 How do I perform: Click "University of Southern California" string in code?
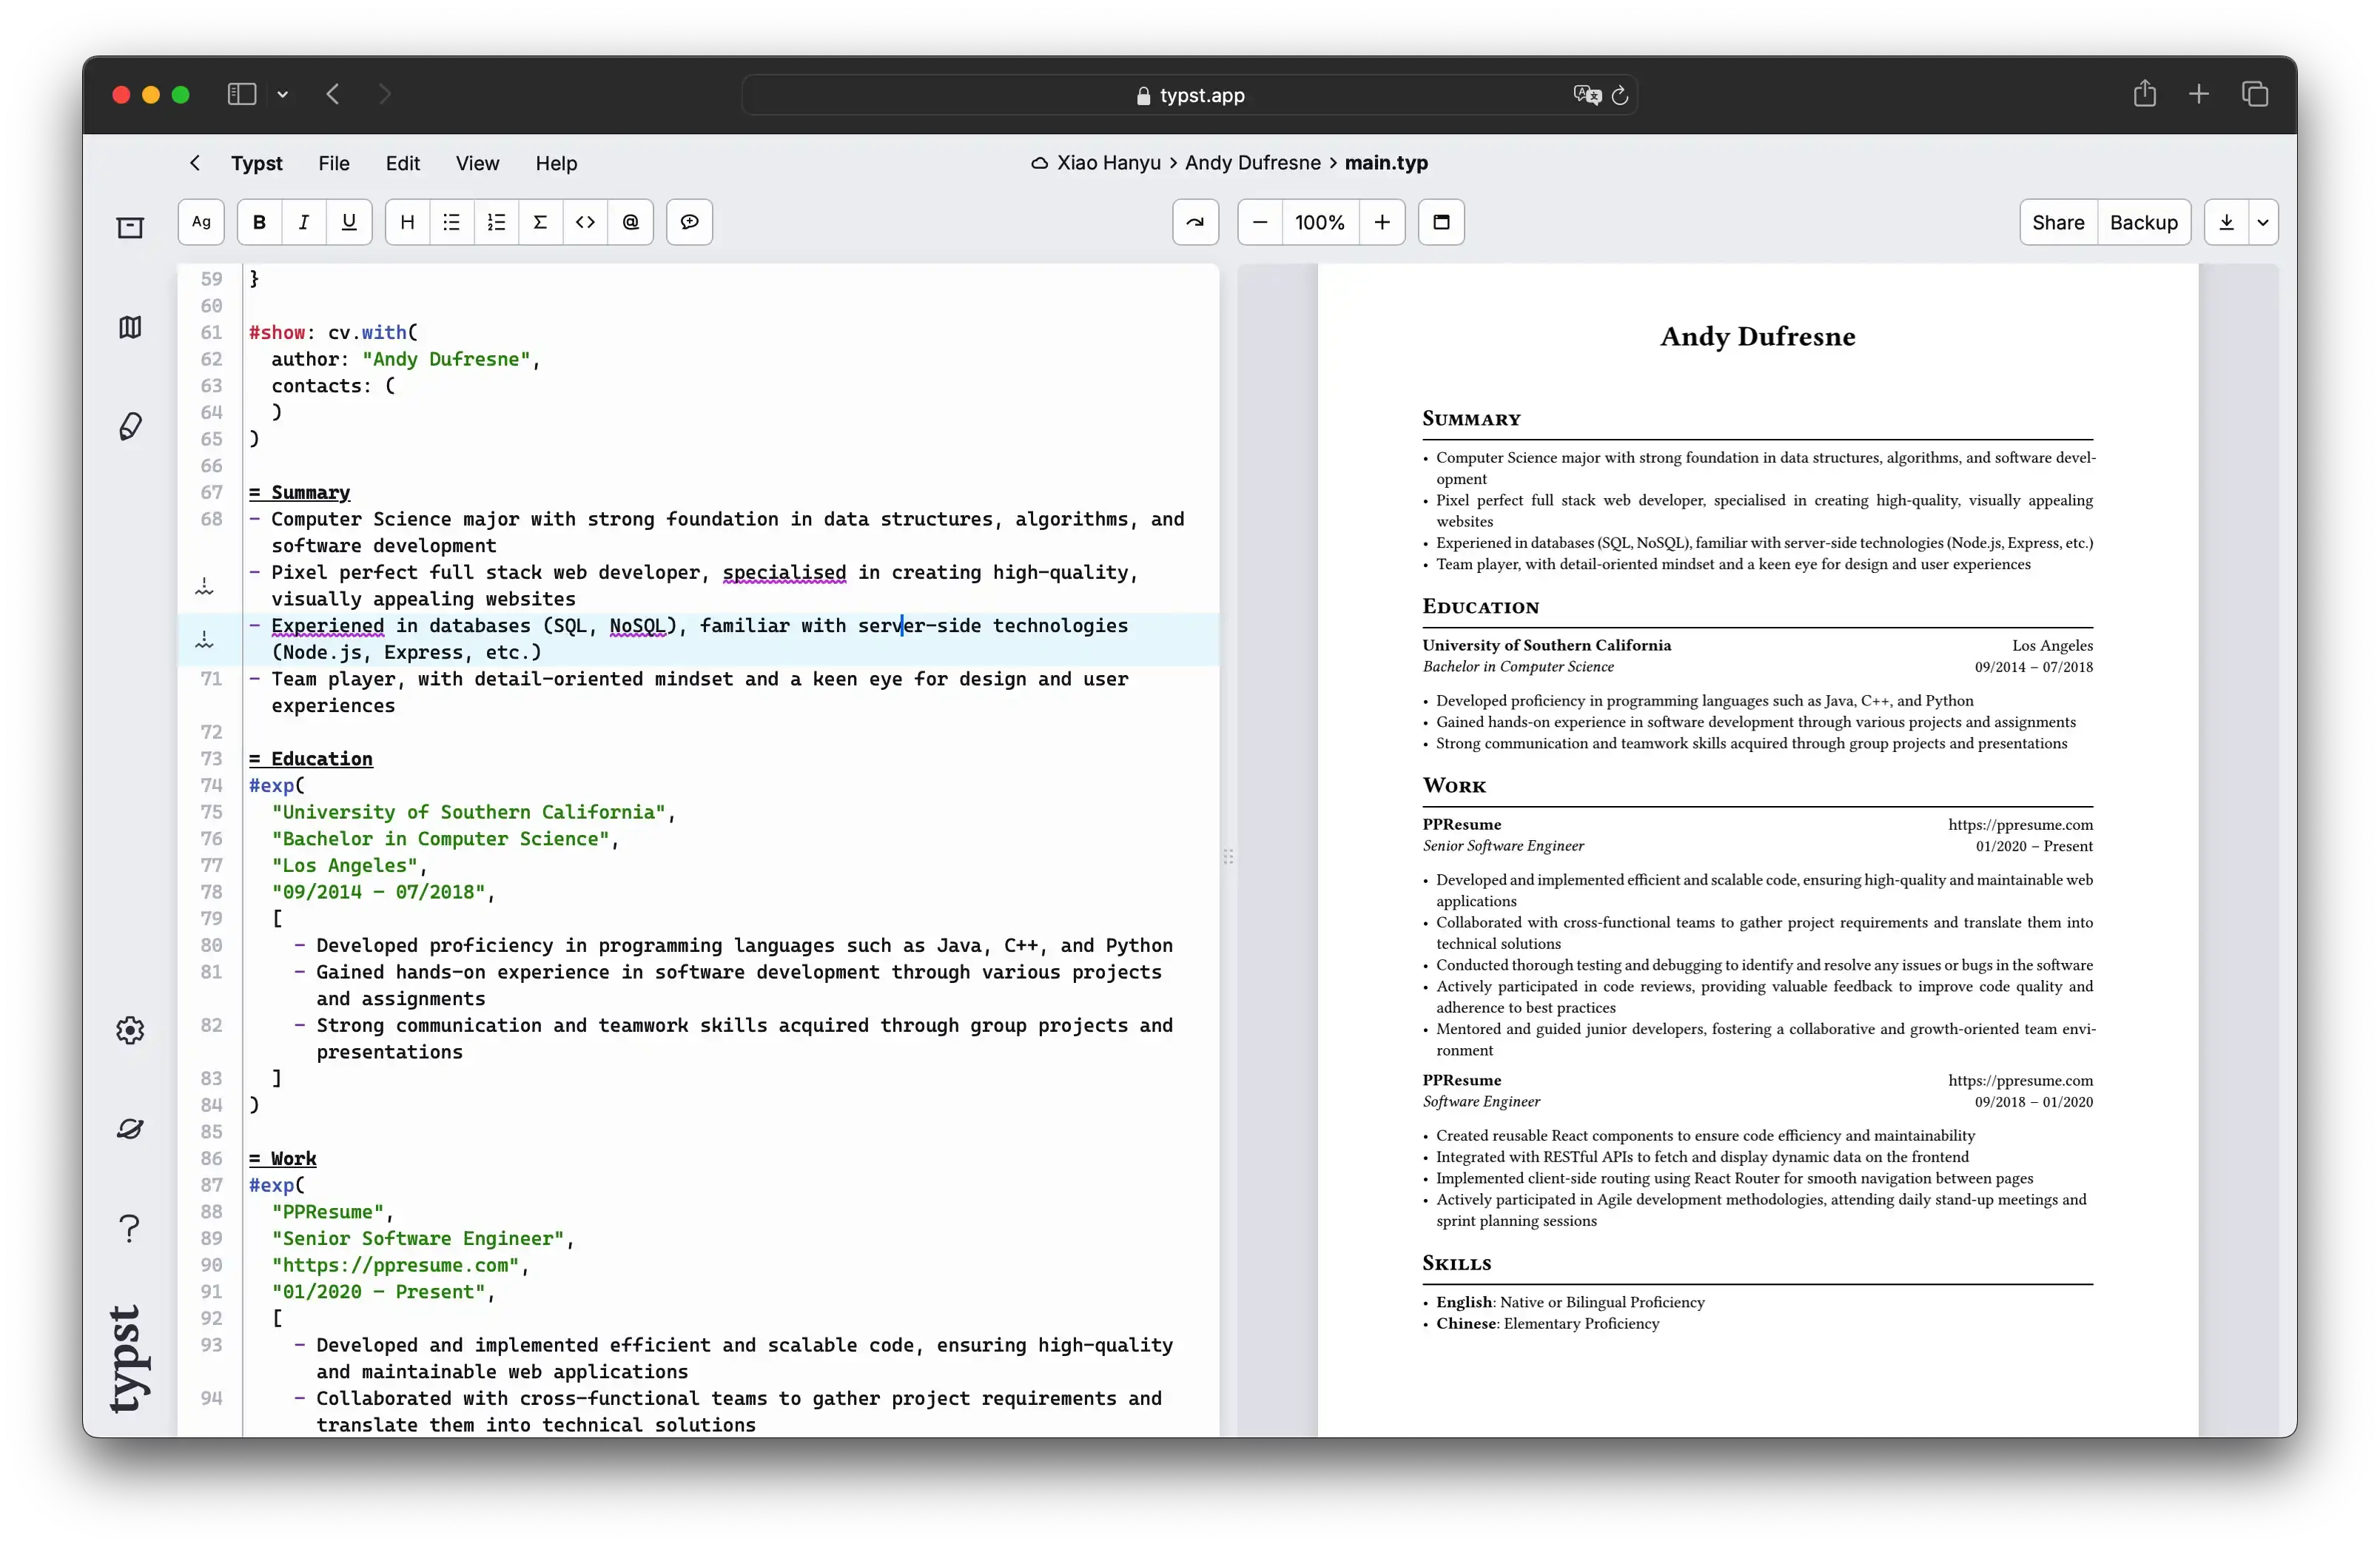pos(469,812)
